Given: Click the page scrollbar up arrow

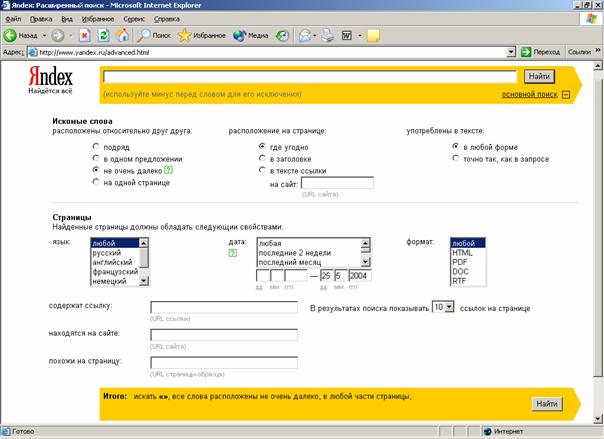Looking at the screenshot, I should click(598, 66).
